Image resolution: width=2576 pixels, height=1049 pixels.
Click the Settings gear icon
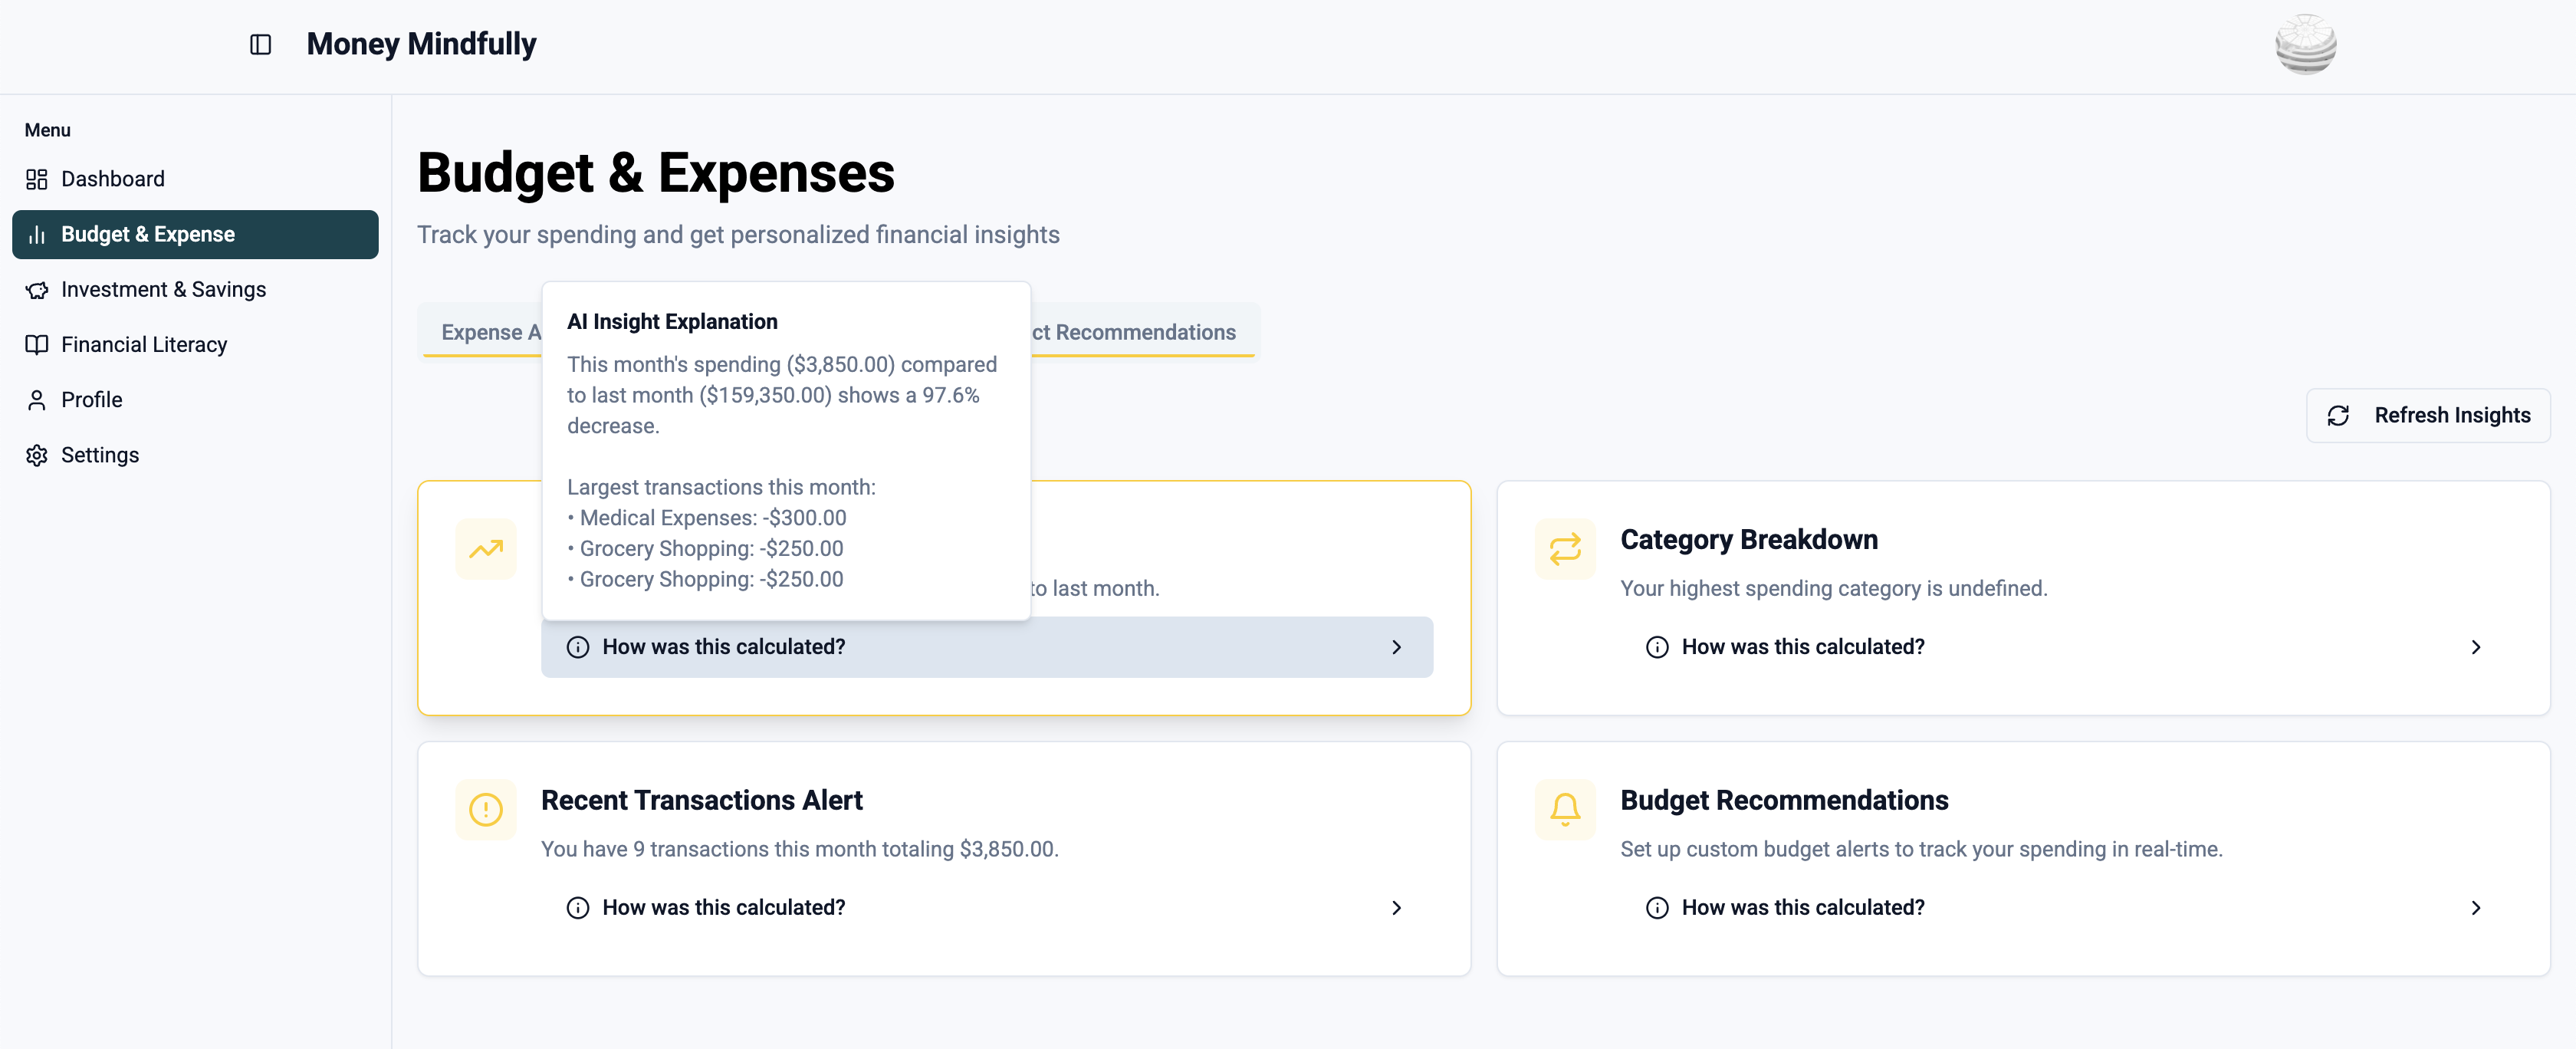click(37, 455)
